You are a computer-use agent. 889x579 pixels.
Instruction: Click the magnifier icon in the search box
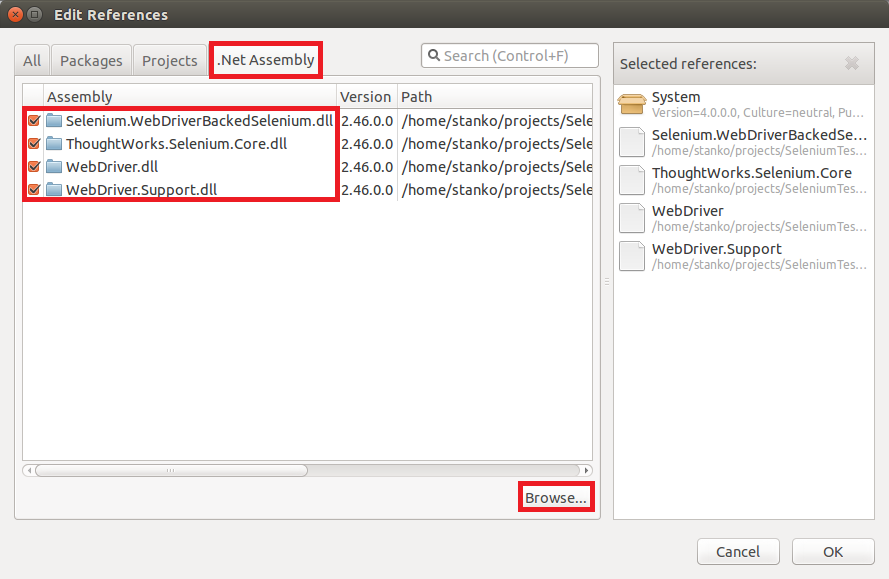click(434, 56)
